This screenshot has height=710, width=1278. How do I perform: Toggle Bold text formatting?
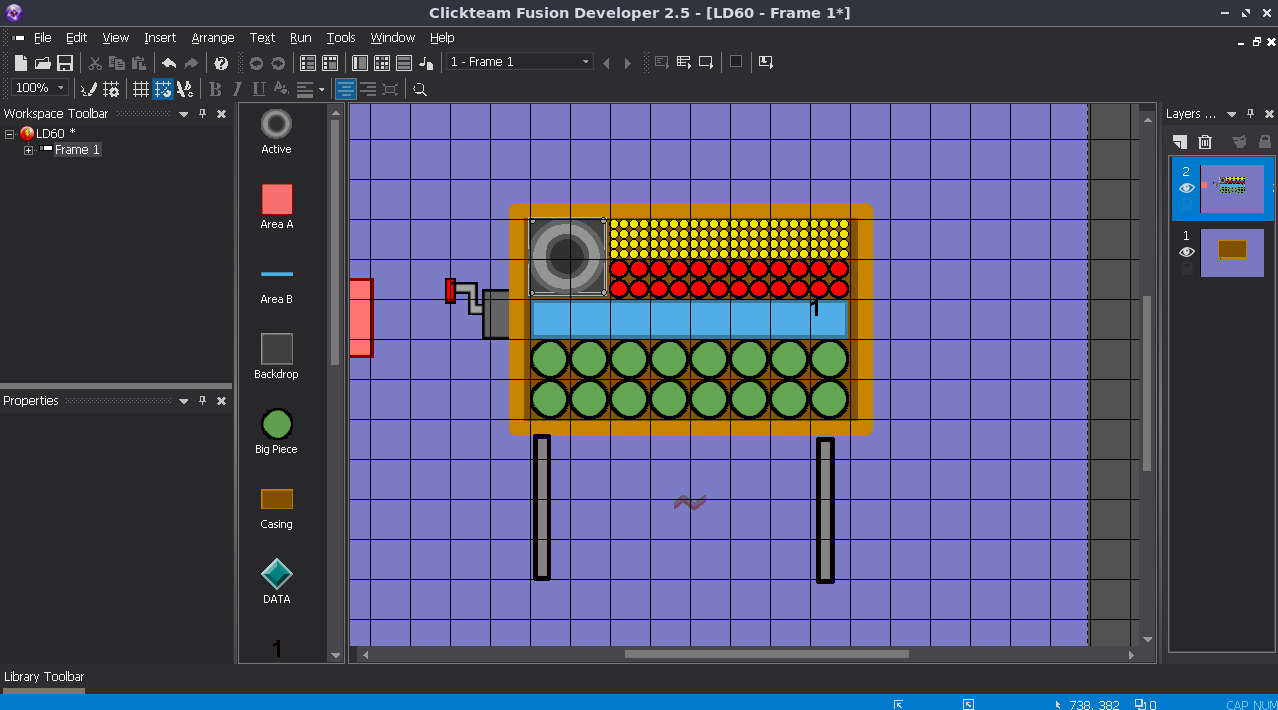click(215, 89)
